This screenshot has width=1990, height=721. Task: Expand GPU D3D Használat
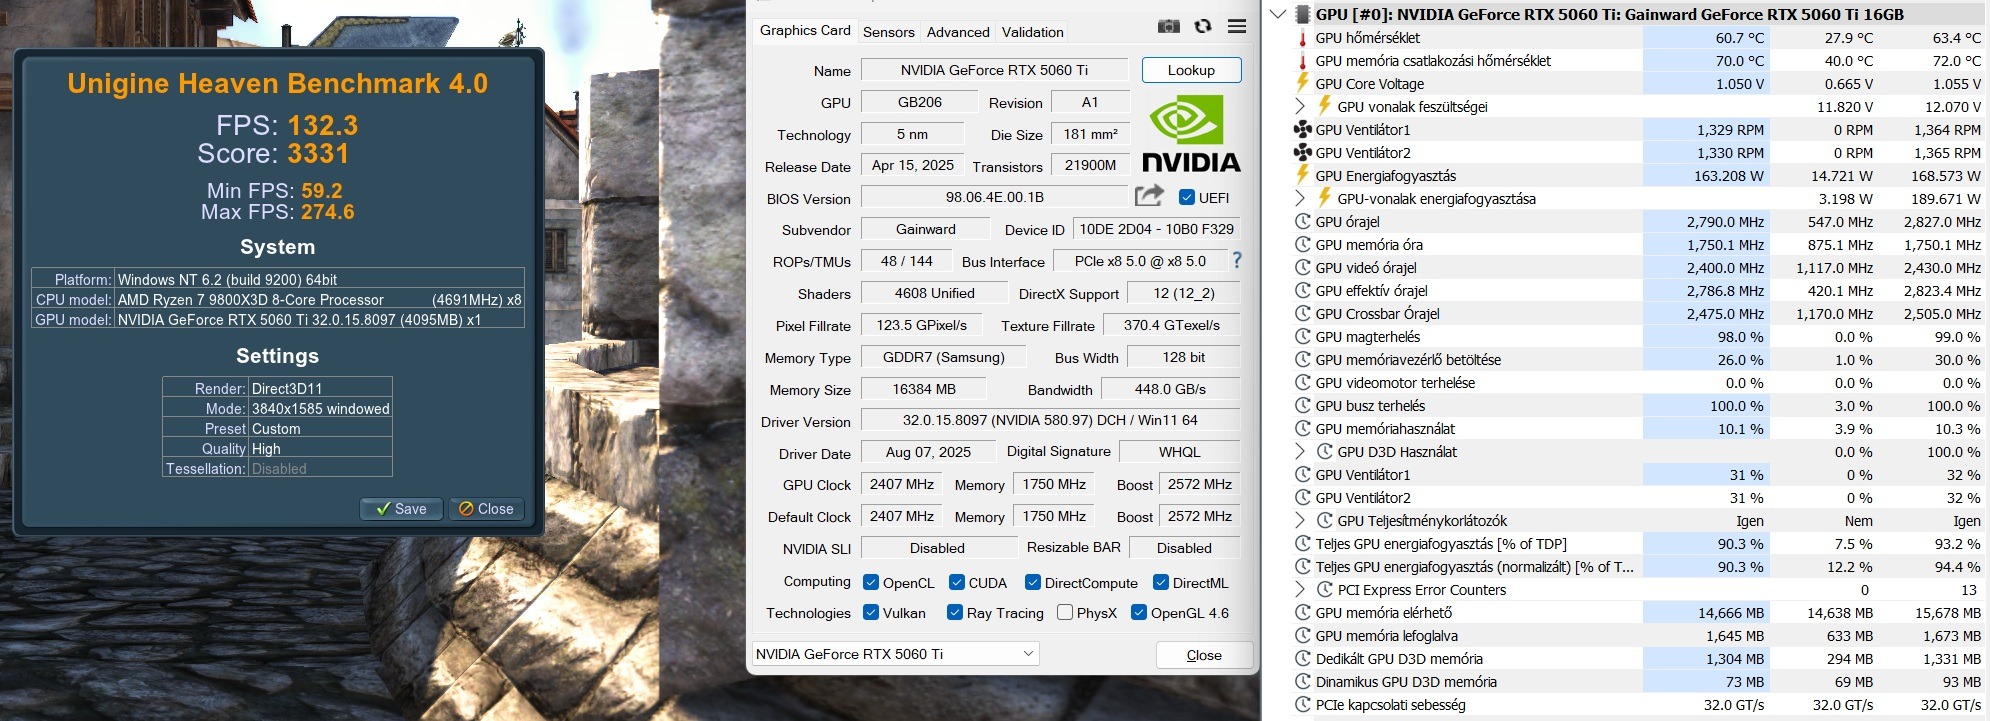(1300, 451)
